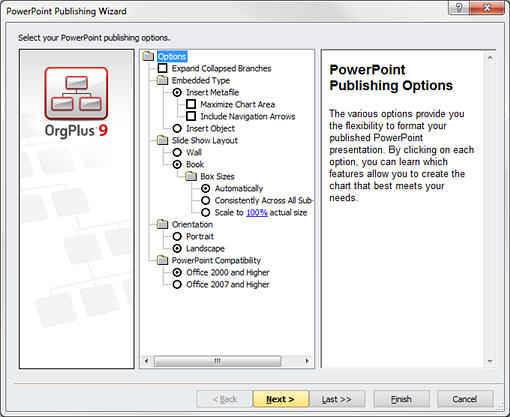This screenshot has height=417, width=510.
Task: Open the 100% scale link
Action: pyautogui.click(x=257, y=212)
